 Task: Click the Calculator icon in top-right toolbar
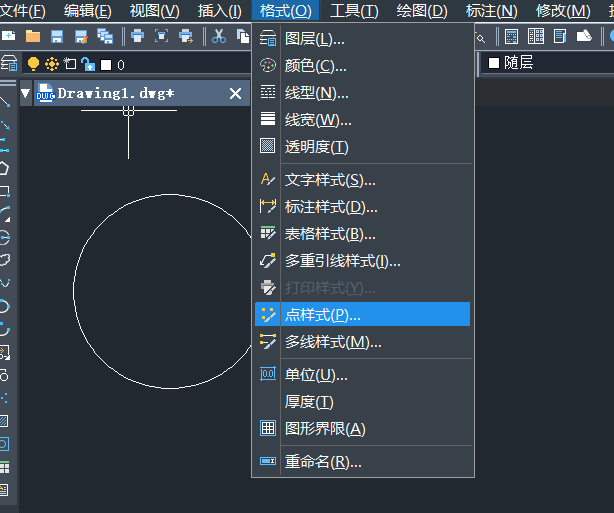pyautogui.click(x=511, y=36)
